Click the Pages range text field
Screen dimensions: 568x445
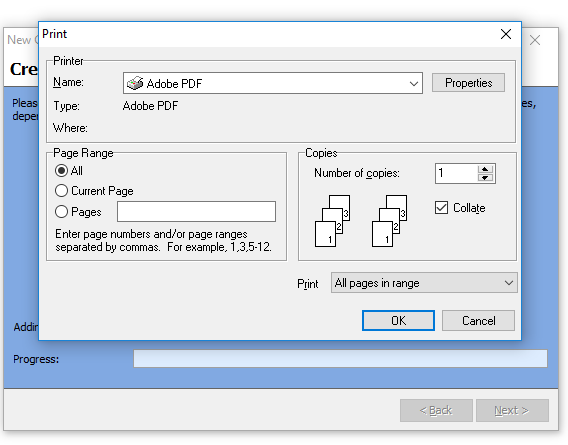[196, 212]
